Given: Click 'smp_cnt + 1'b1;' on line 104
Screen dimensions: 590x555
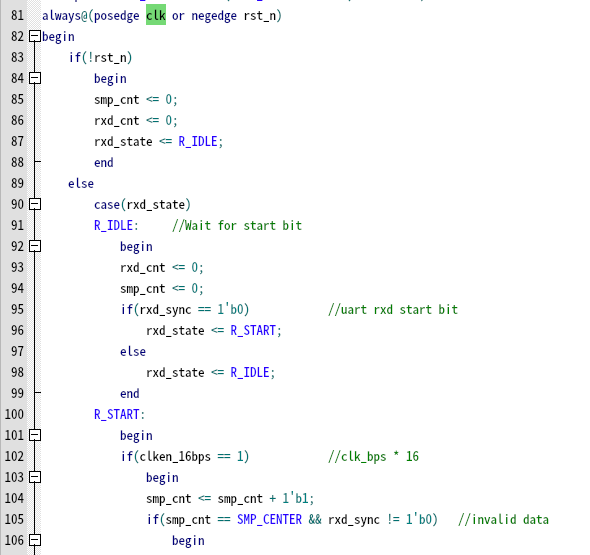Looking at the screenshot, I should (x=266, y=499).
